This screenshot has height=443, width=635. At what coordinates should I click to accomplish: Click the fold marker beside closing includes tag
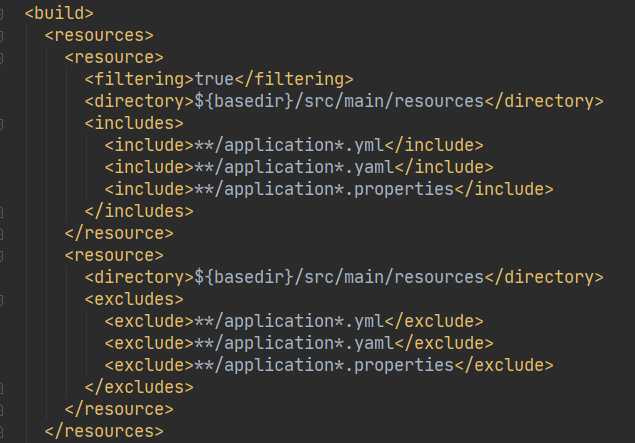tap(1, 212)
